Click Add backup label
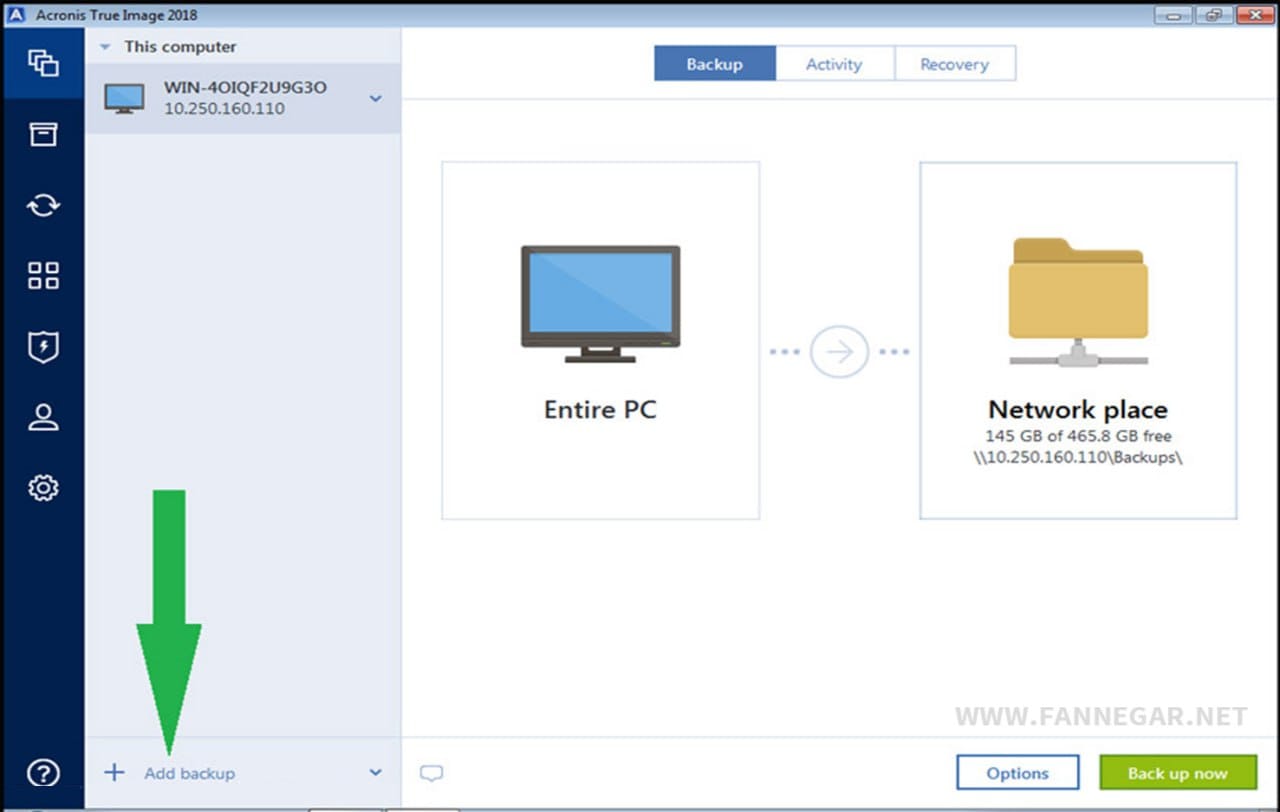1280x812 pixels. click(x=189, y=773)
